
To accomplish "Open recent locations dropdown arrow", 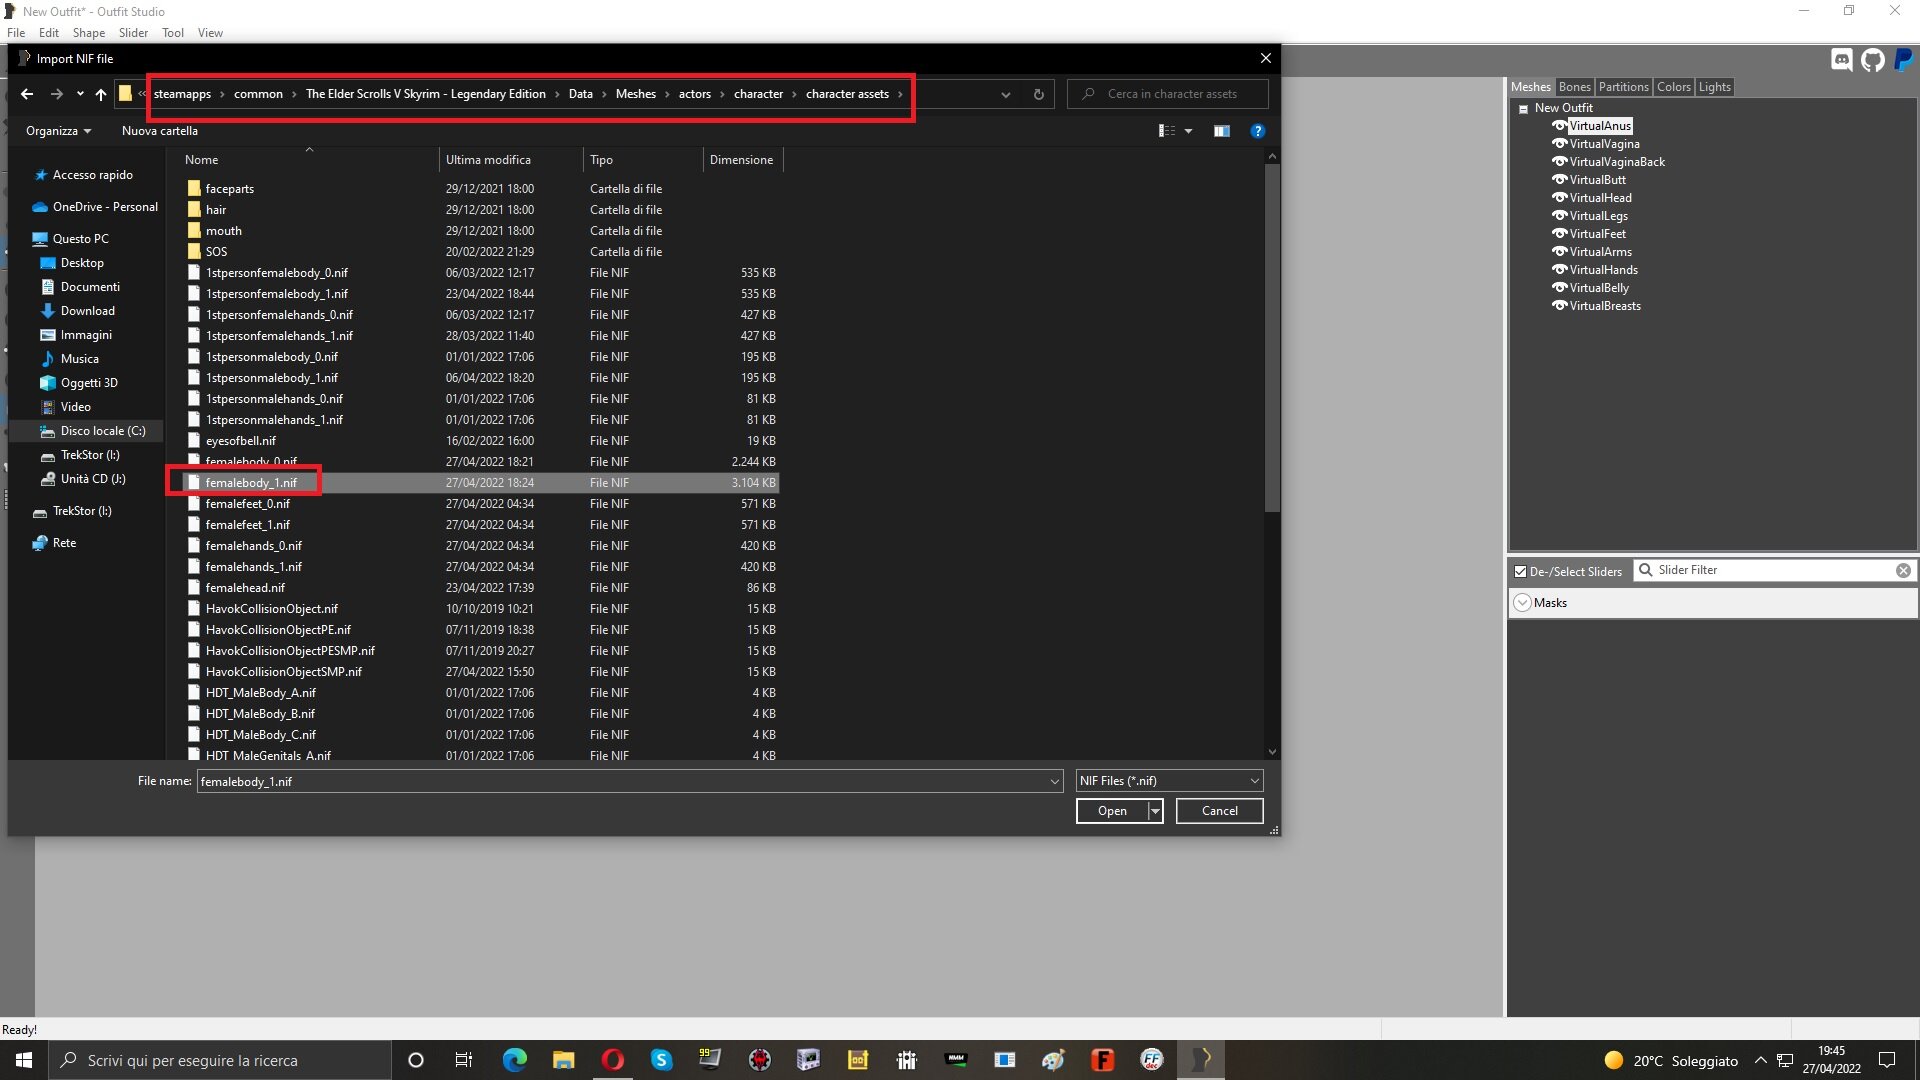I will tap(80, 94).
